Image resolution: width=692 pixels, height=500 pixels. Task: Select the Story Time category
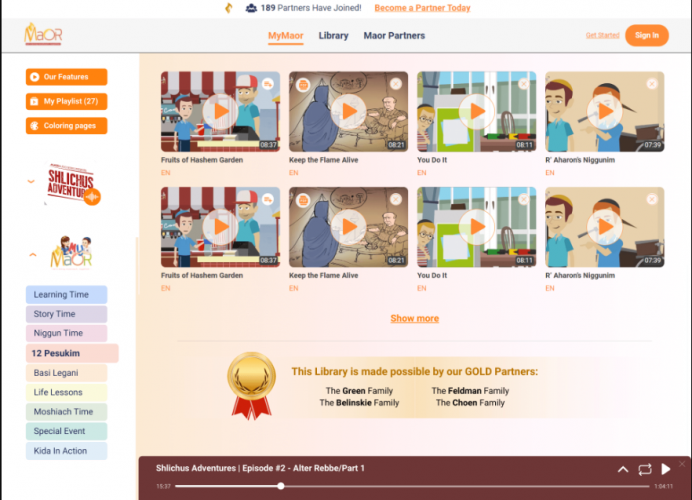pos(67,314)
